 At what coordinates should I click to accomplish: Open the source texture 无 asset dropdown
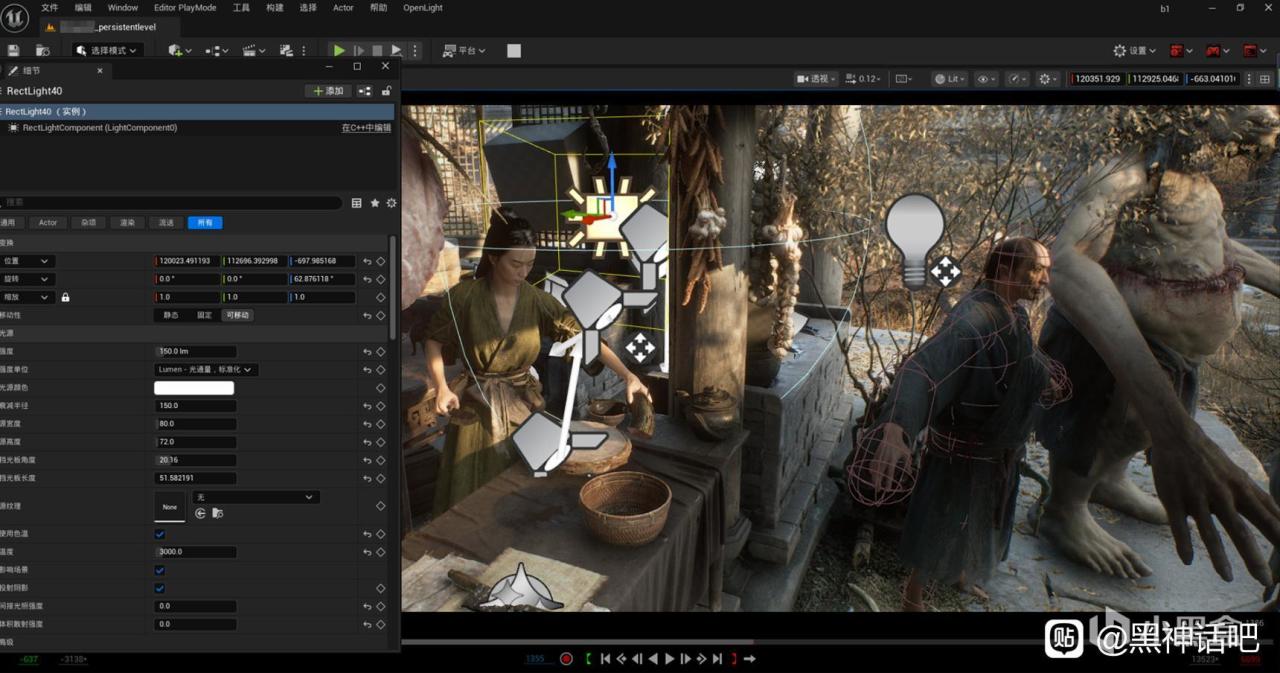pos(255,497)
